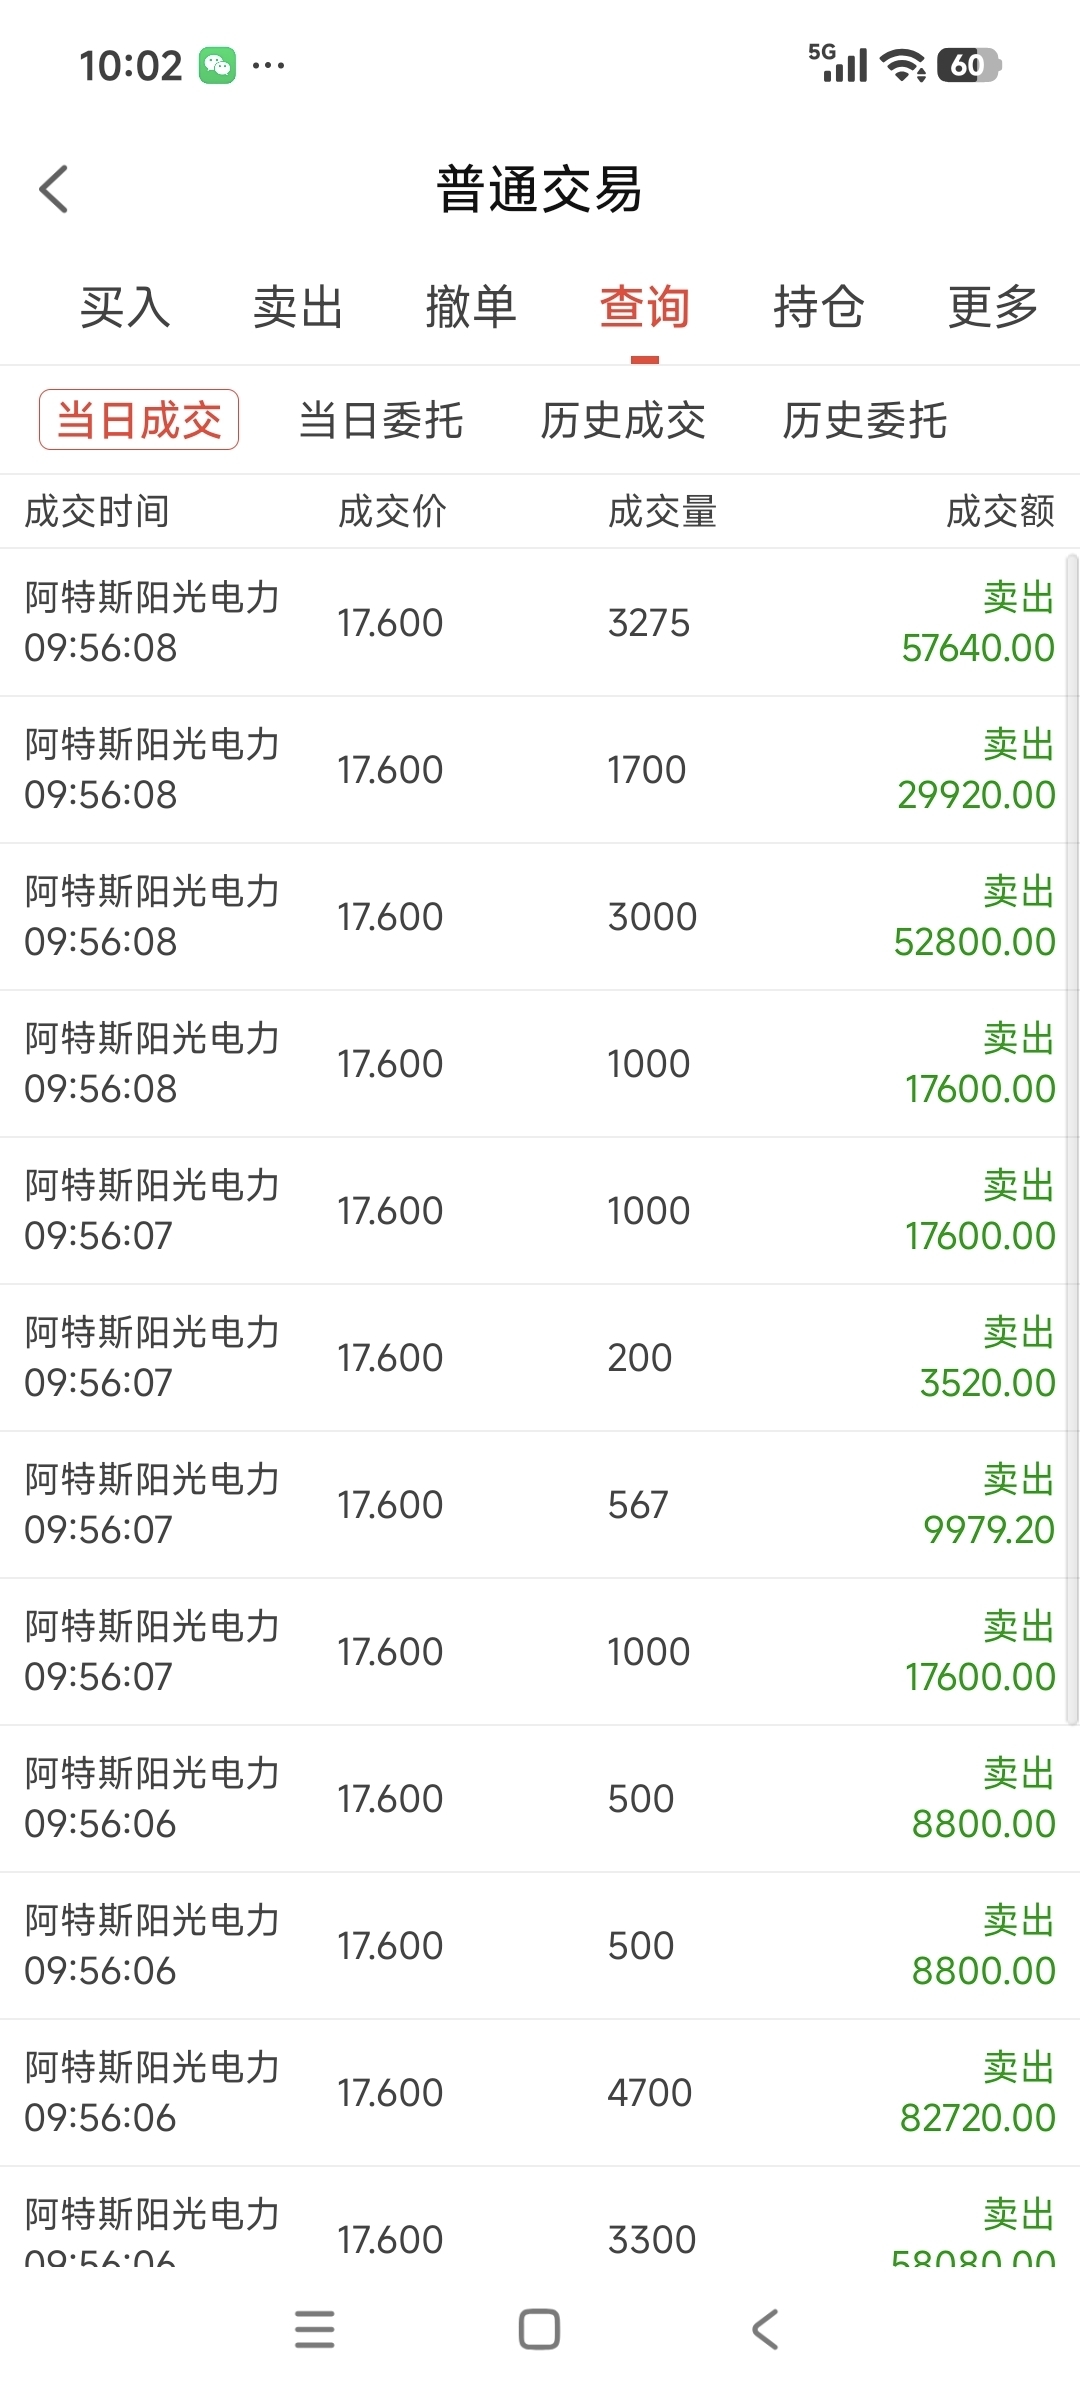Go to the 持仓 tab
Viewport: 1080px width, 2400px height.
[818, 307]
